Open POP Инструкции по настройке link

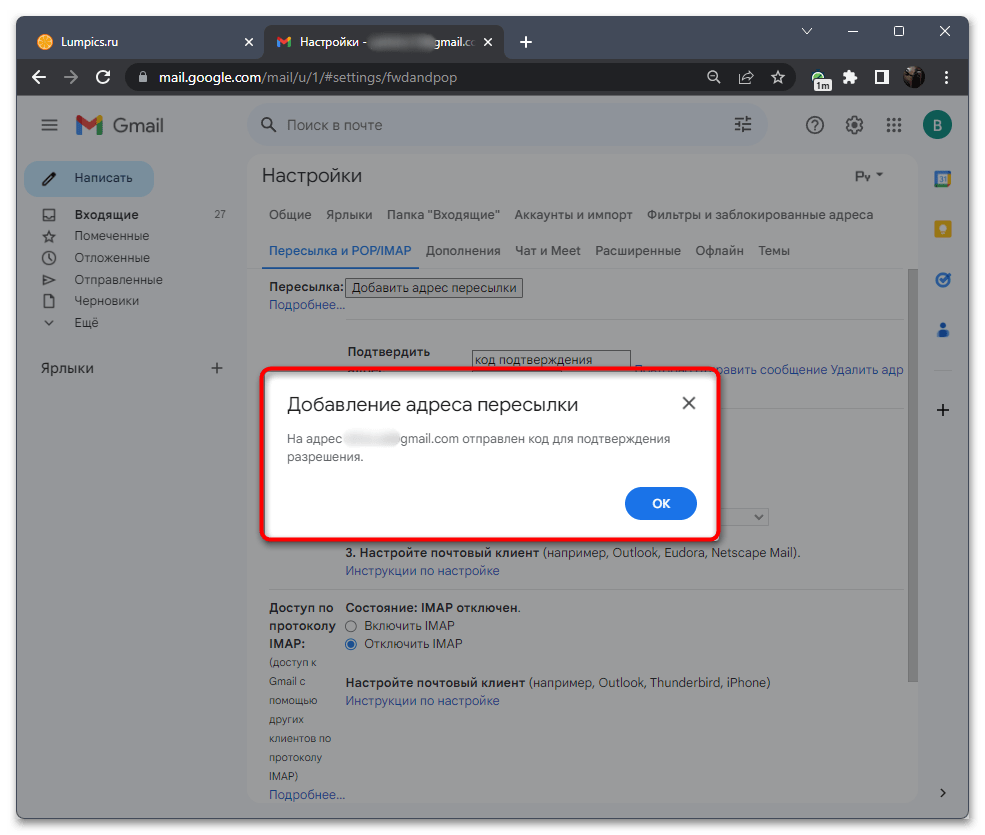[422, 571]
